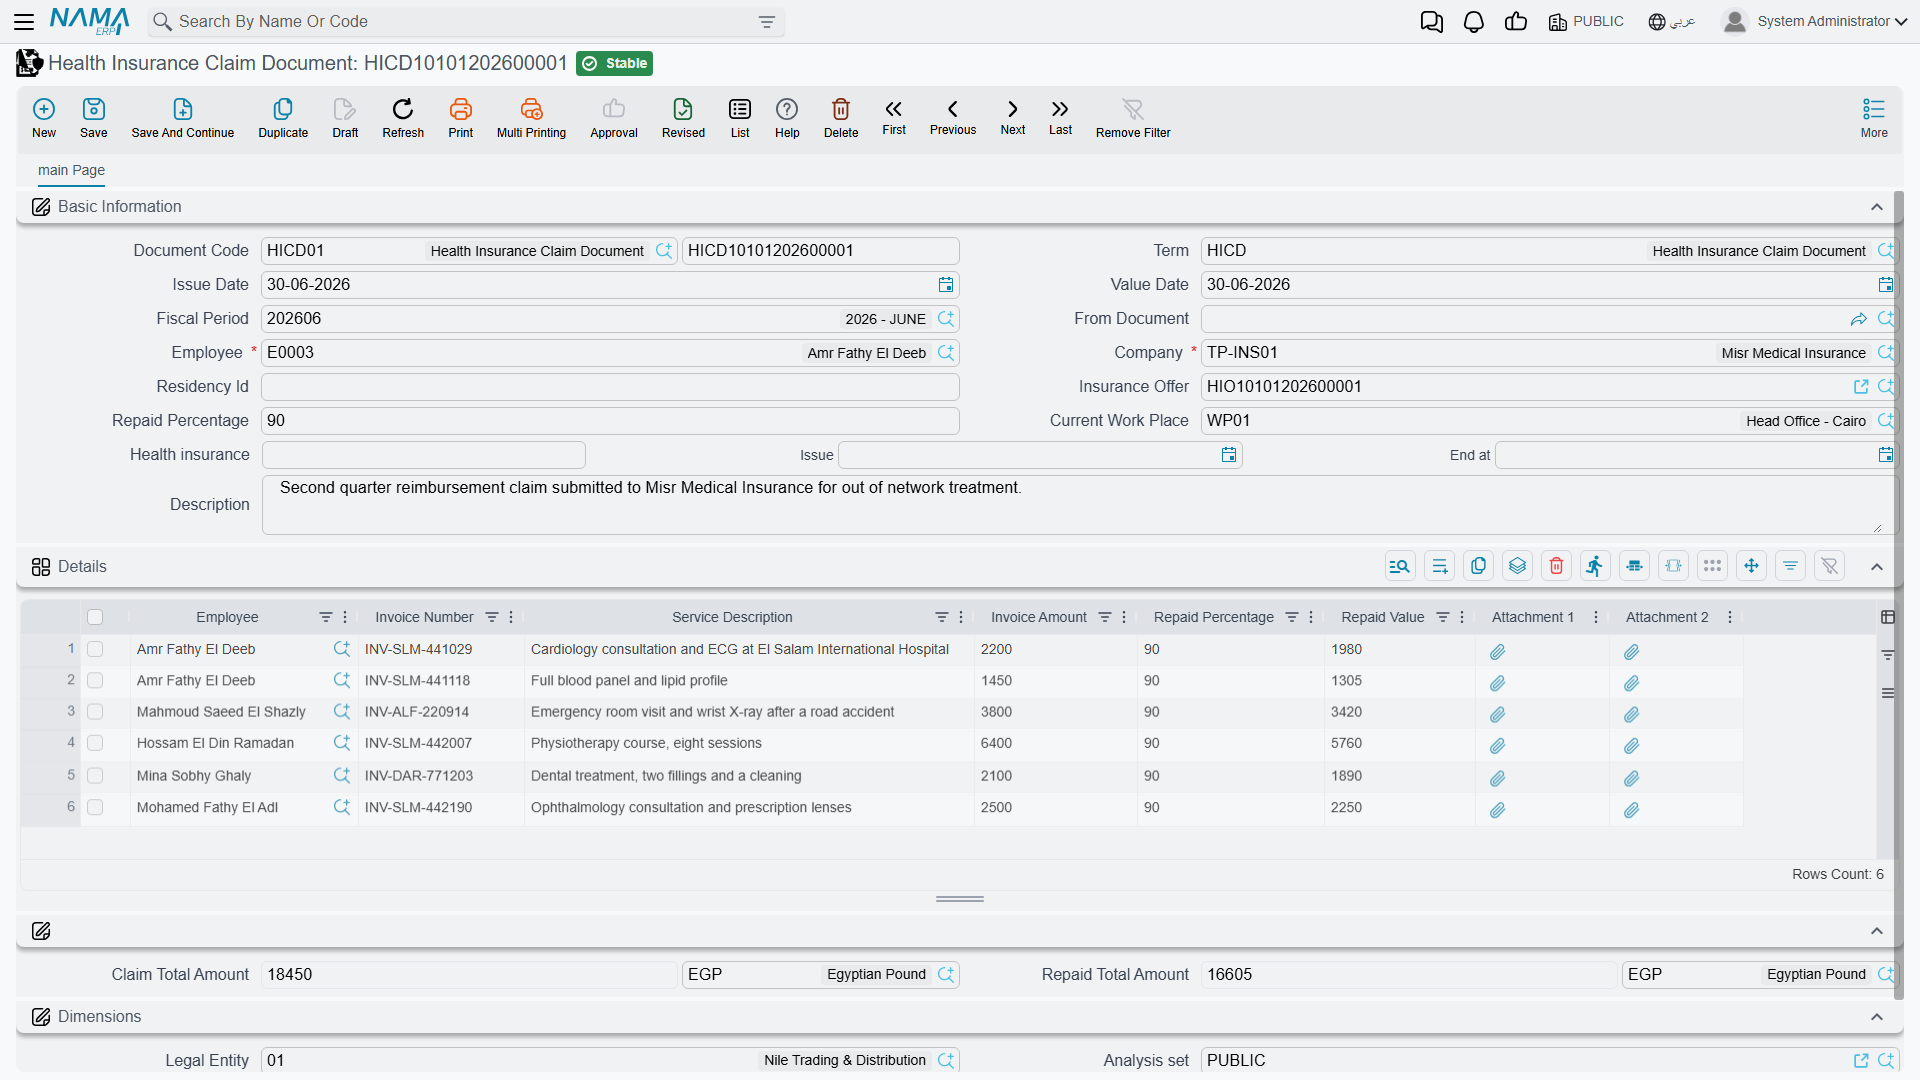The width and height of the screenshot is (1920, 1080).
Task: Collapse the Basic Information section
Action: pos(1877,207)
